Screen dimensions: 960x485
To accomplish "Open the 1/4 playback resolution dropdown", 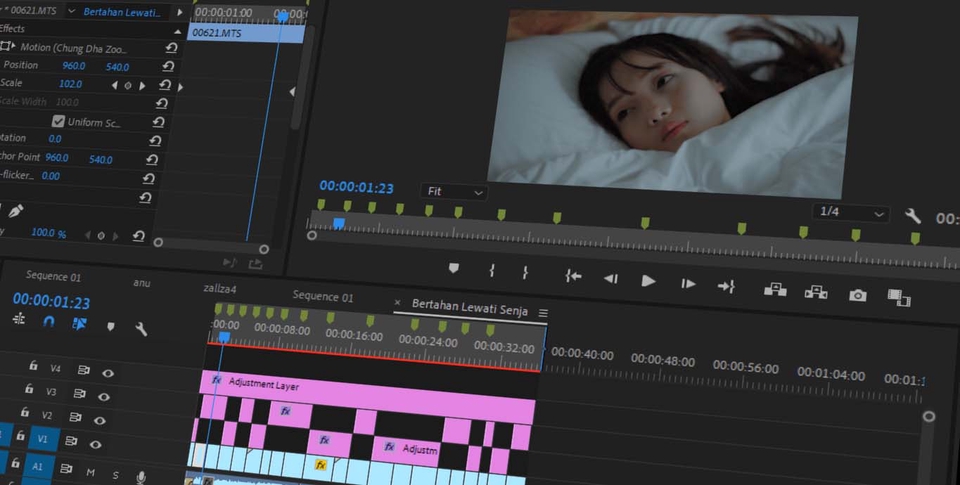I will (851, 212).
